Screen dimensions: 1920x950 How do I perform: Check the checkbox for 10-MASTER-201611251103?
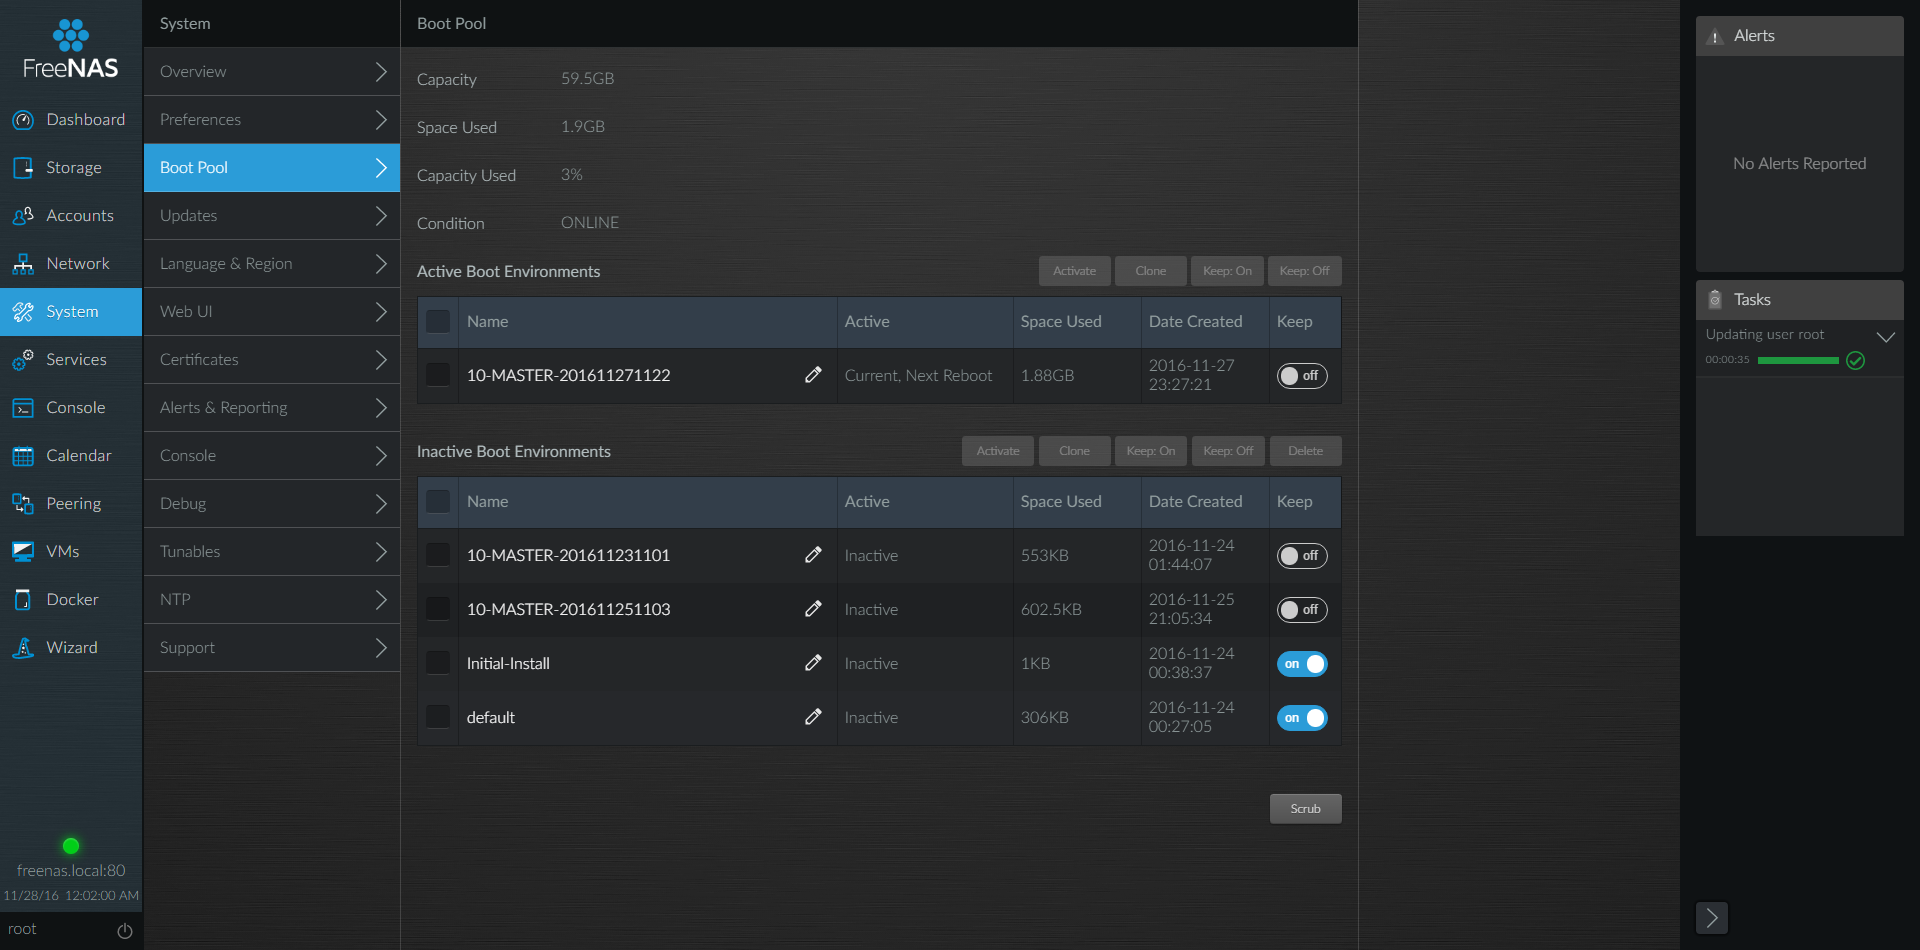point(438,608)
